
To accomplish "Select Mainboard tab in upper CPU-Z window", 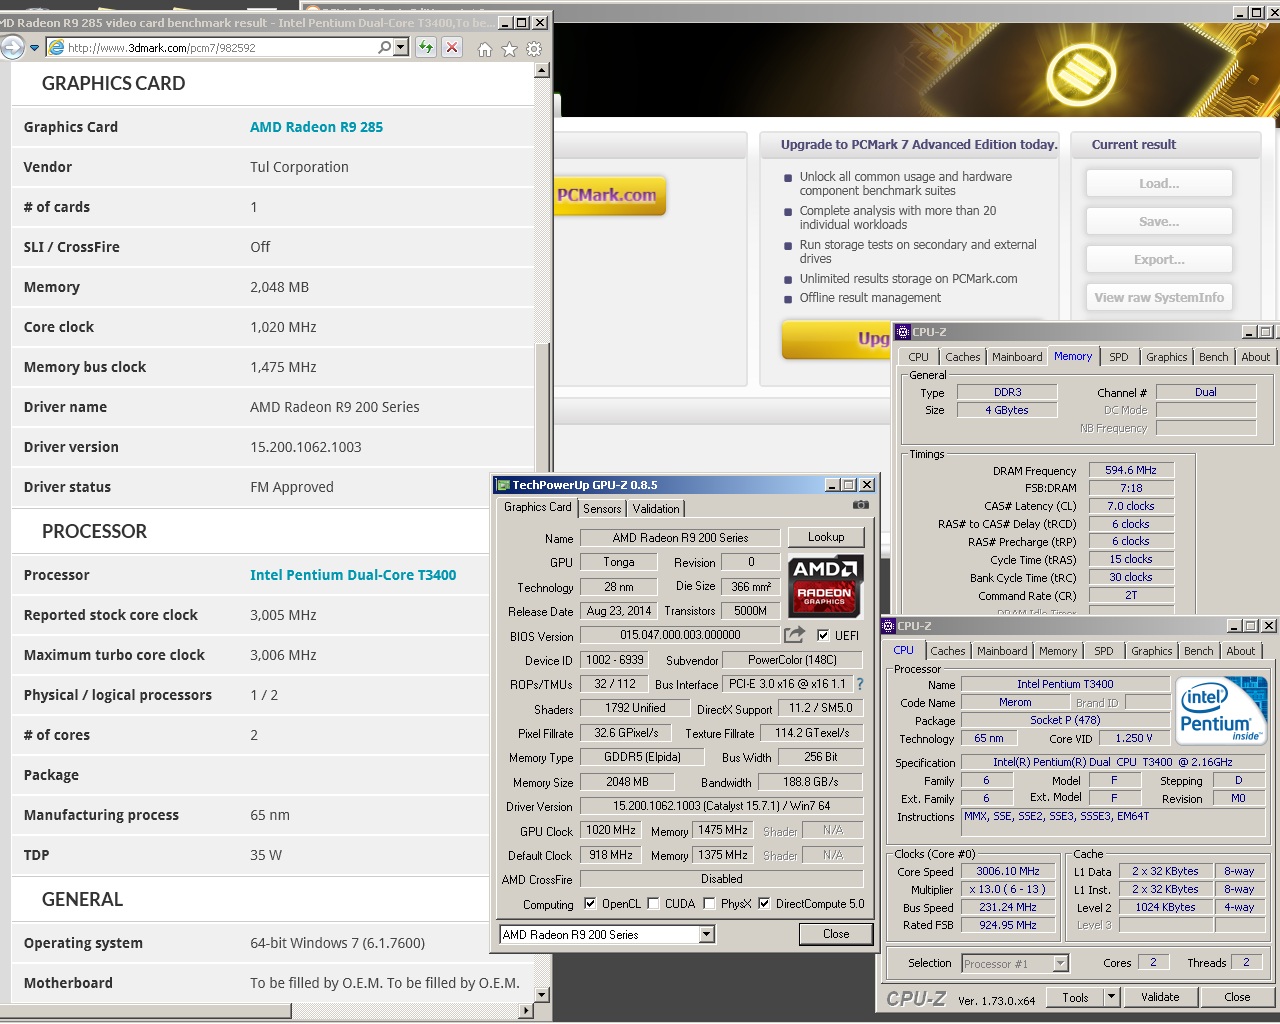I will [x=1017, y=357].
